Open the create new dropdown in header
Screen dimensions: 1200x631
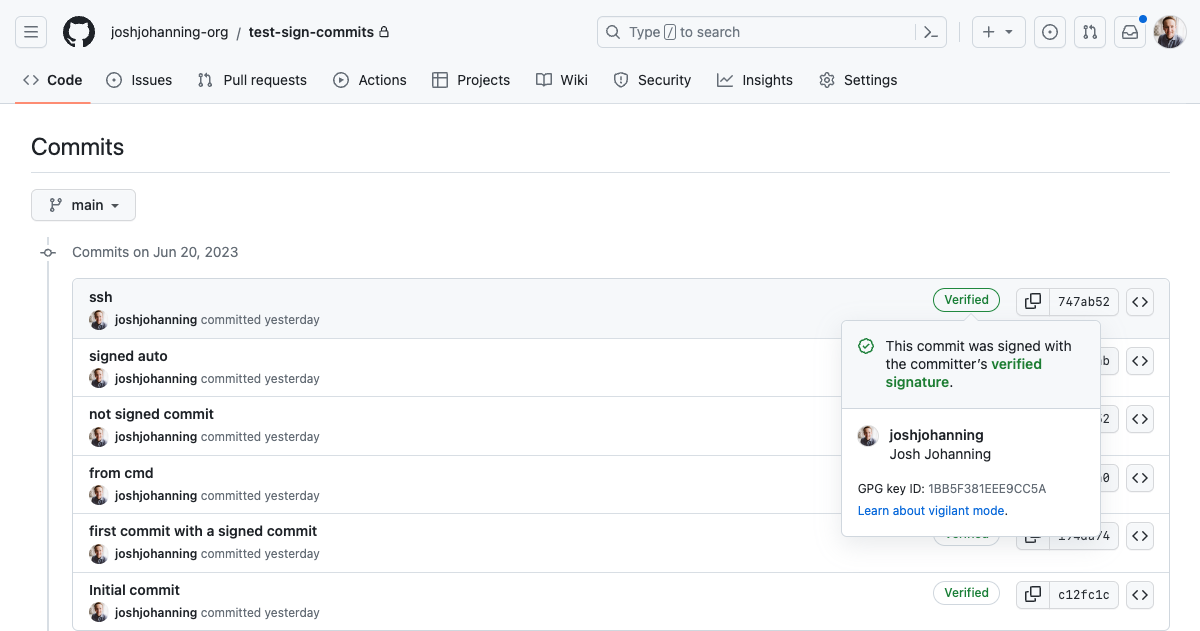tap(997, 31)
